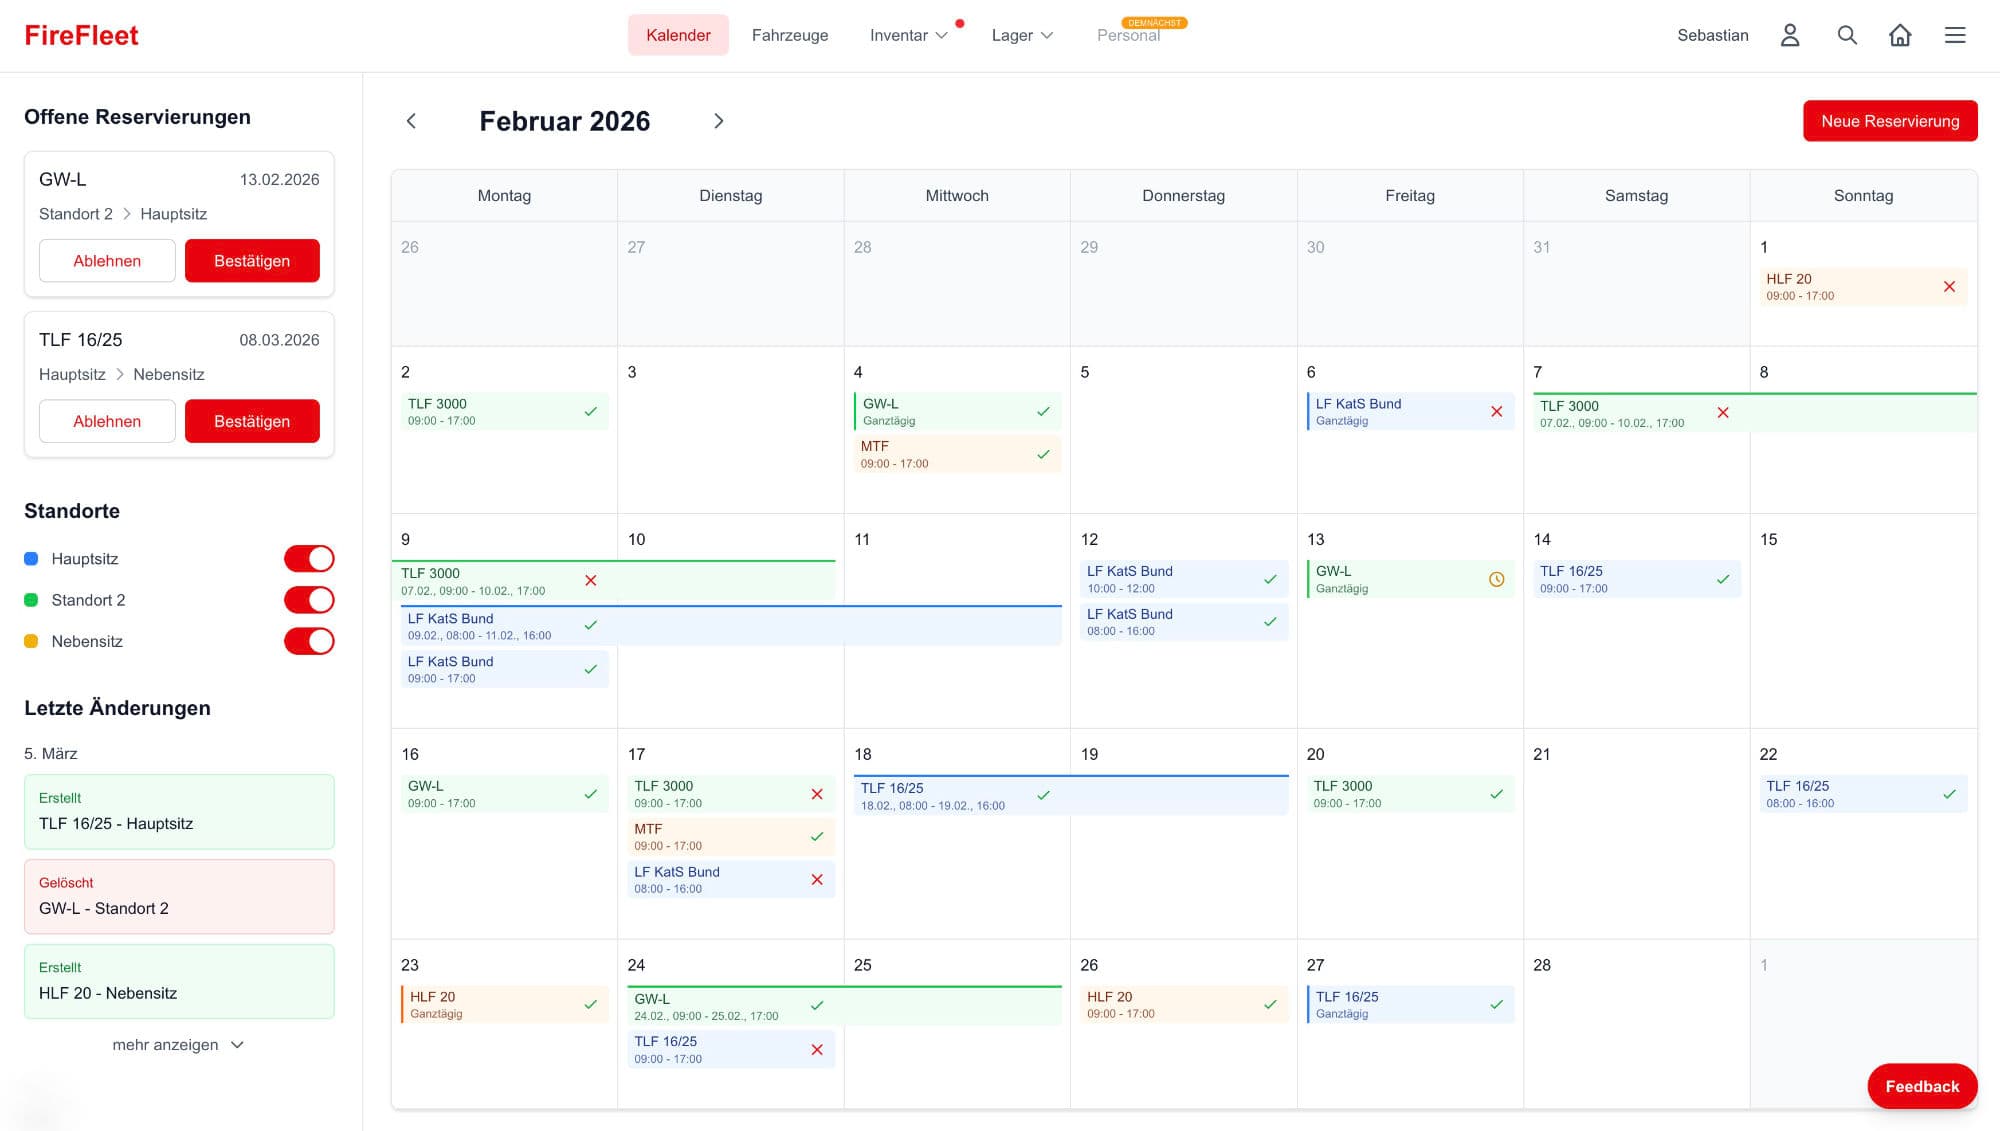Click the Neue Reservierung button

1890,121
